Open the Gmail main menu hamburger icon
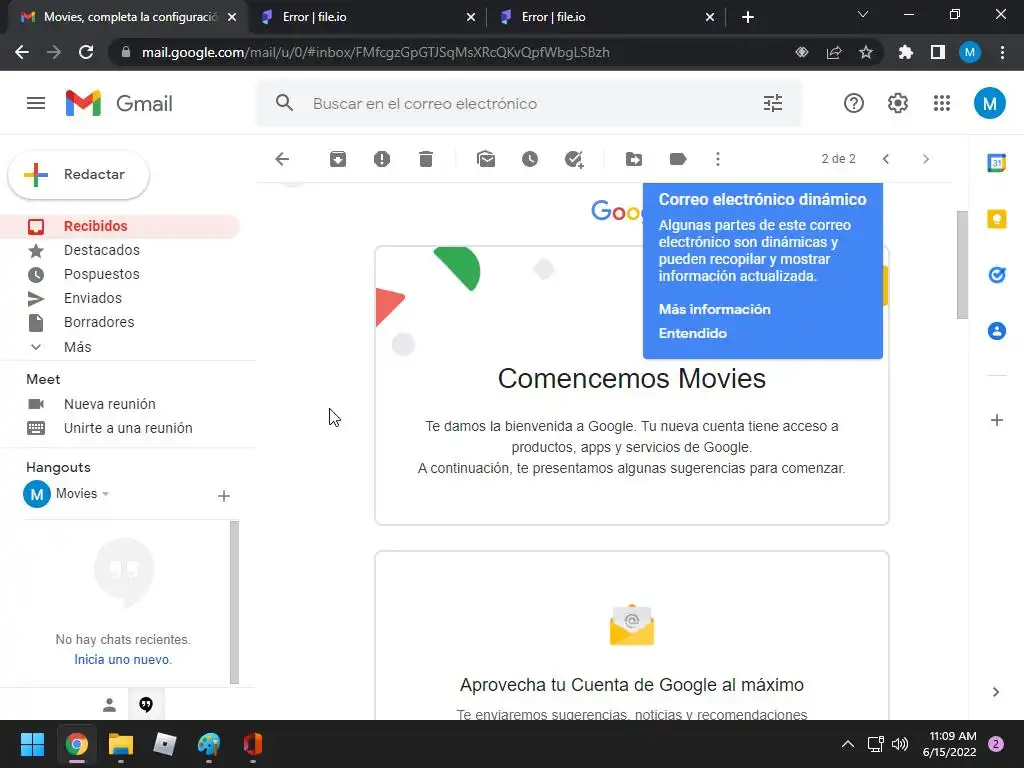1024x768 pixels. [36, 103]
